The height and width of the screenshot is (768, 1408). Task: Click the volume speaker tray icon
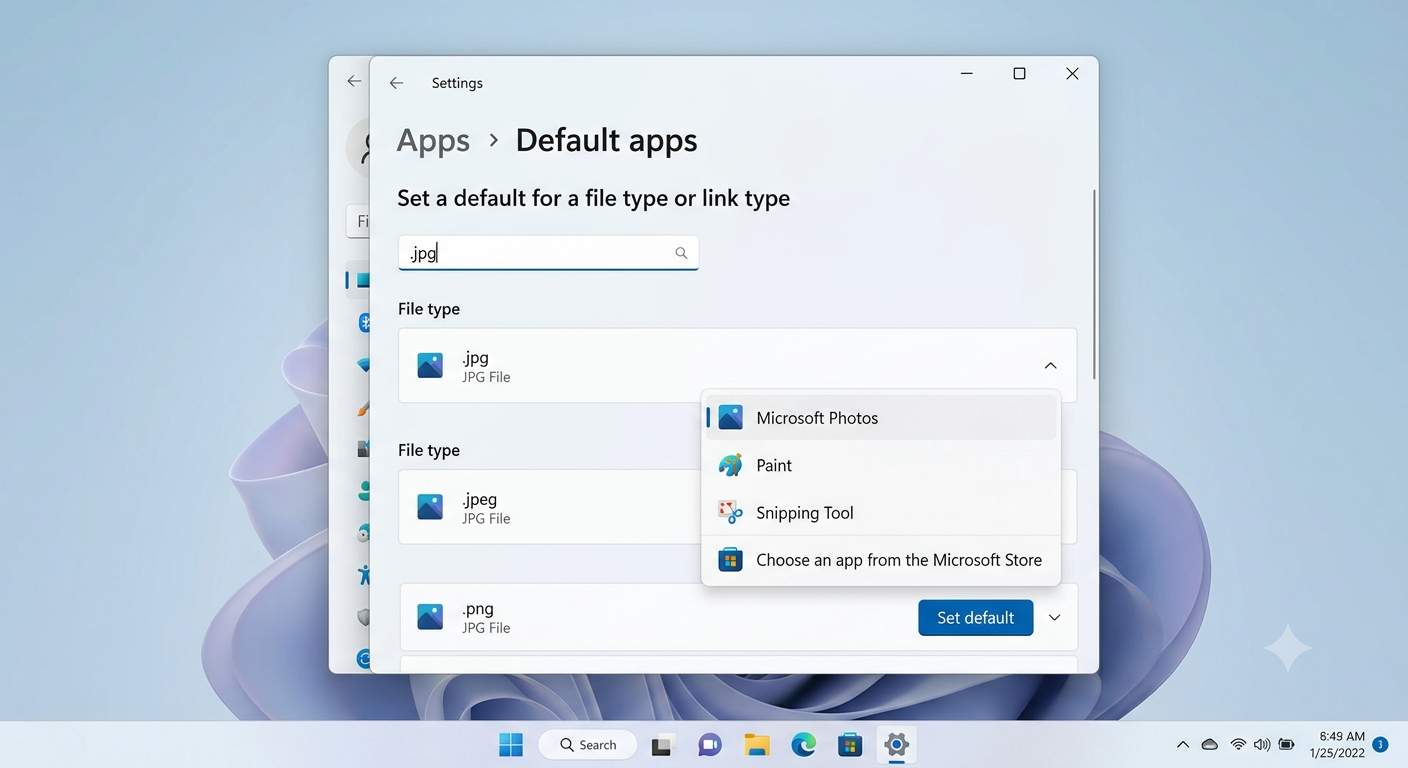pyautogui.click(x=1262, y=745)
